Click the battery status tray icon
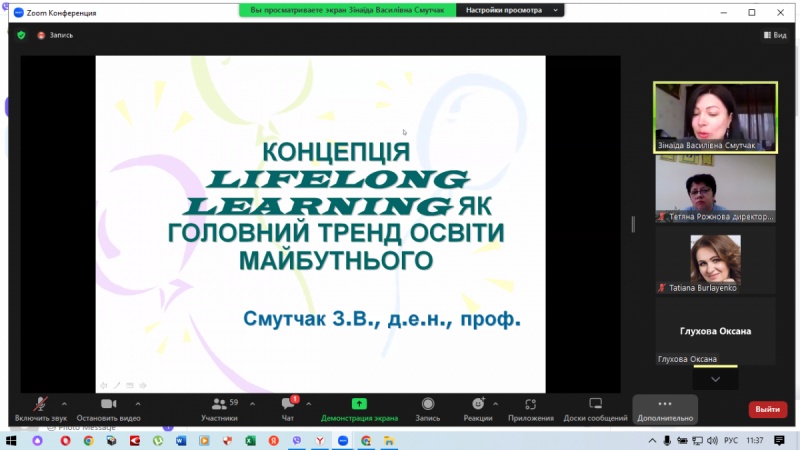The width and height of the screenshot is (800, 450). pos(682,440)
